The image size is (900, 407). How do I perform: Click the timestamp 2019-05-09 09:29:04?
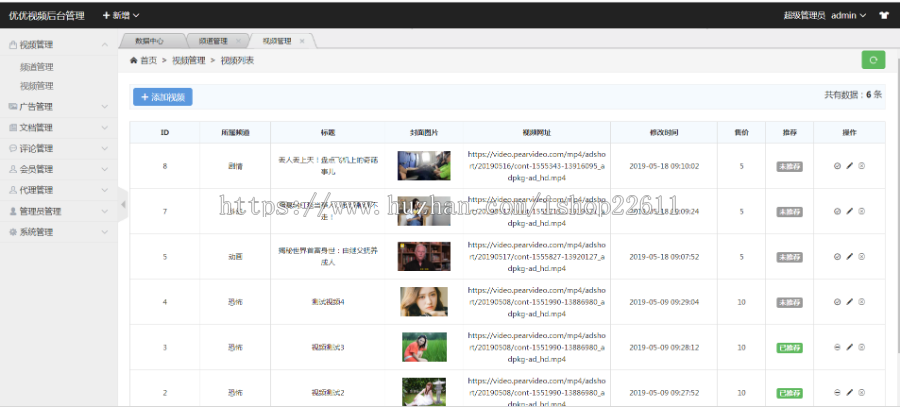click(664, 302)
